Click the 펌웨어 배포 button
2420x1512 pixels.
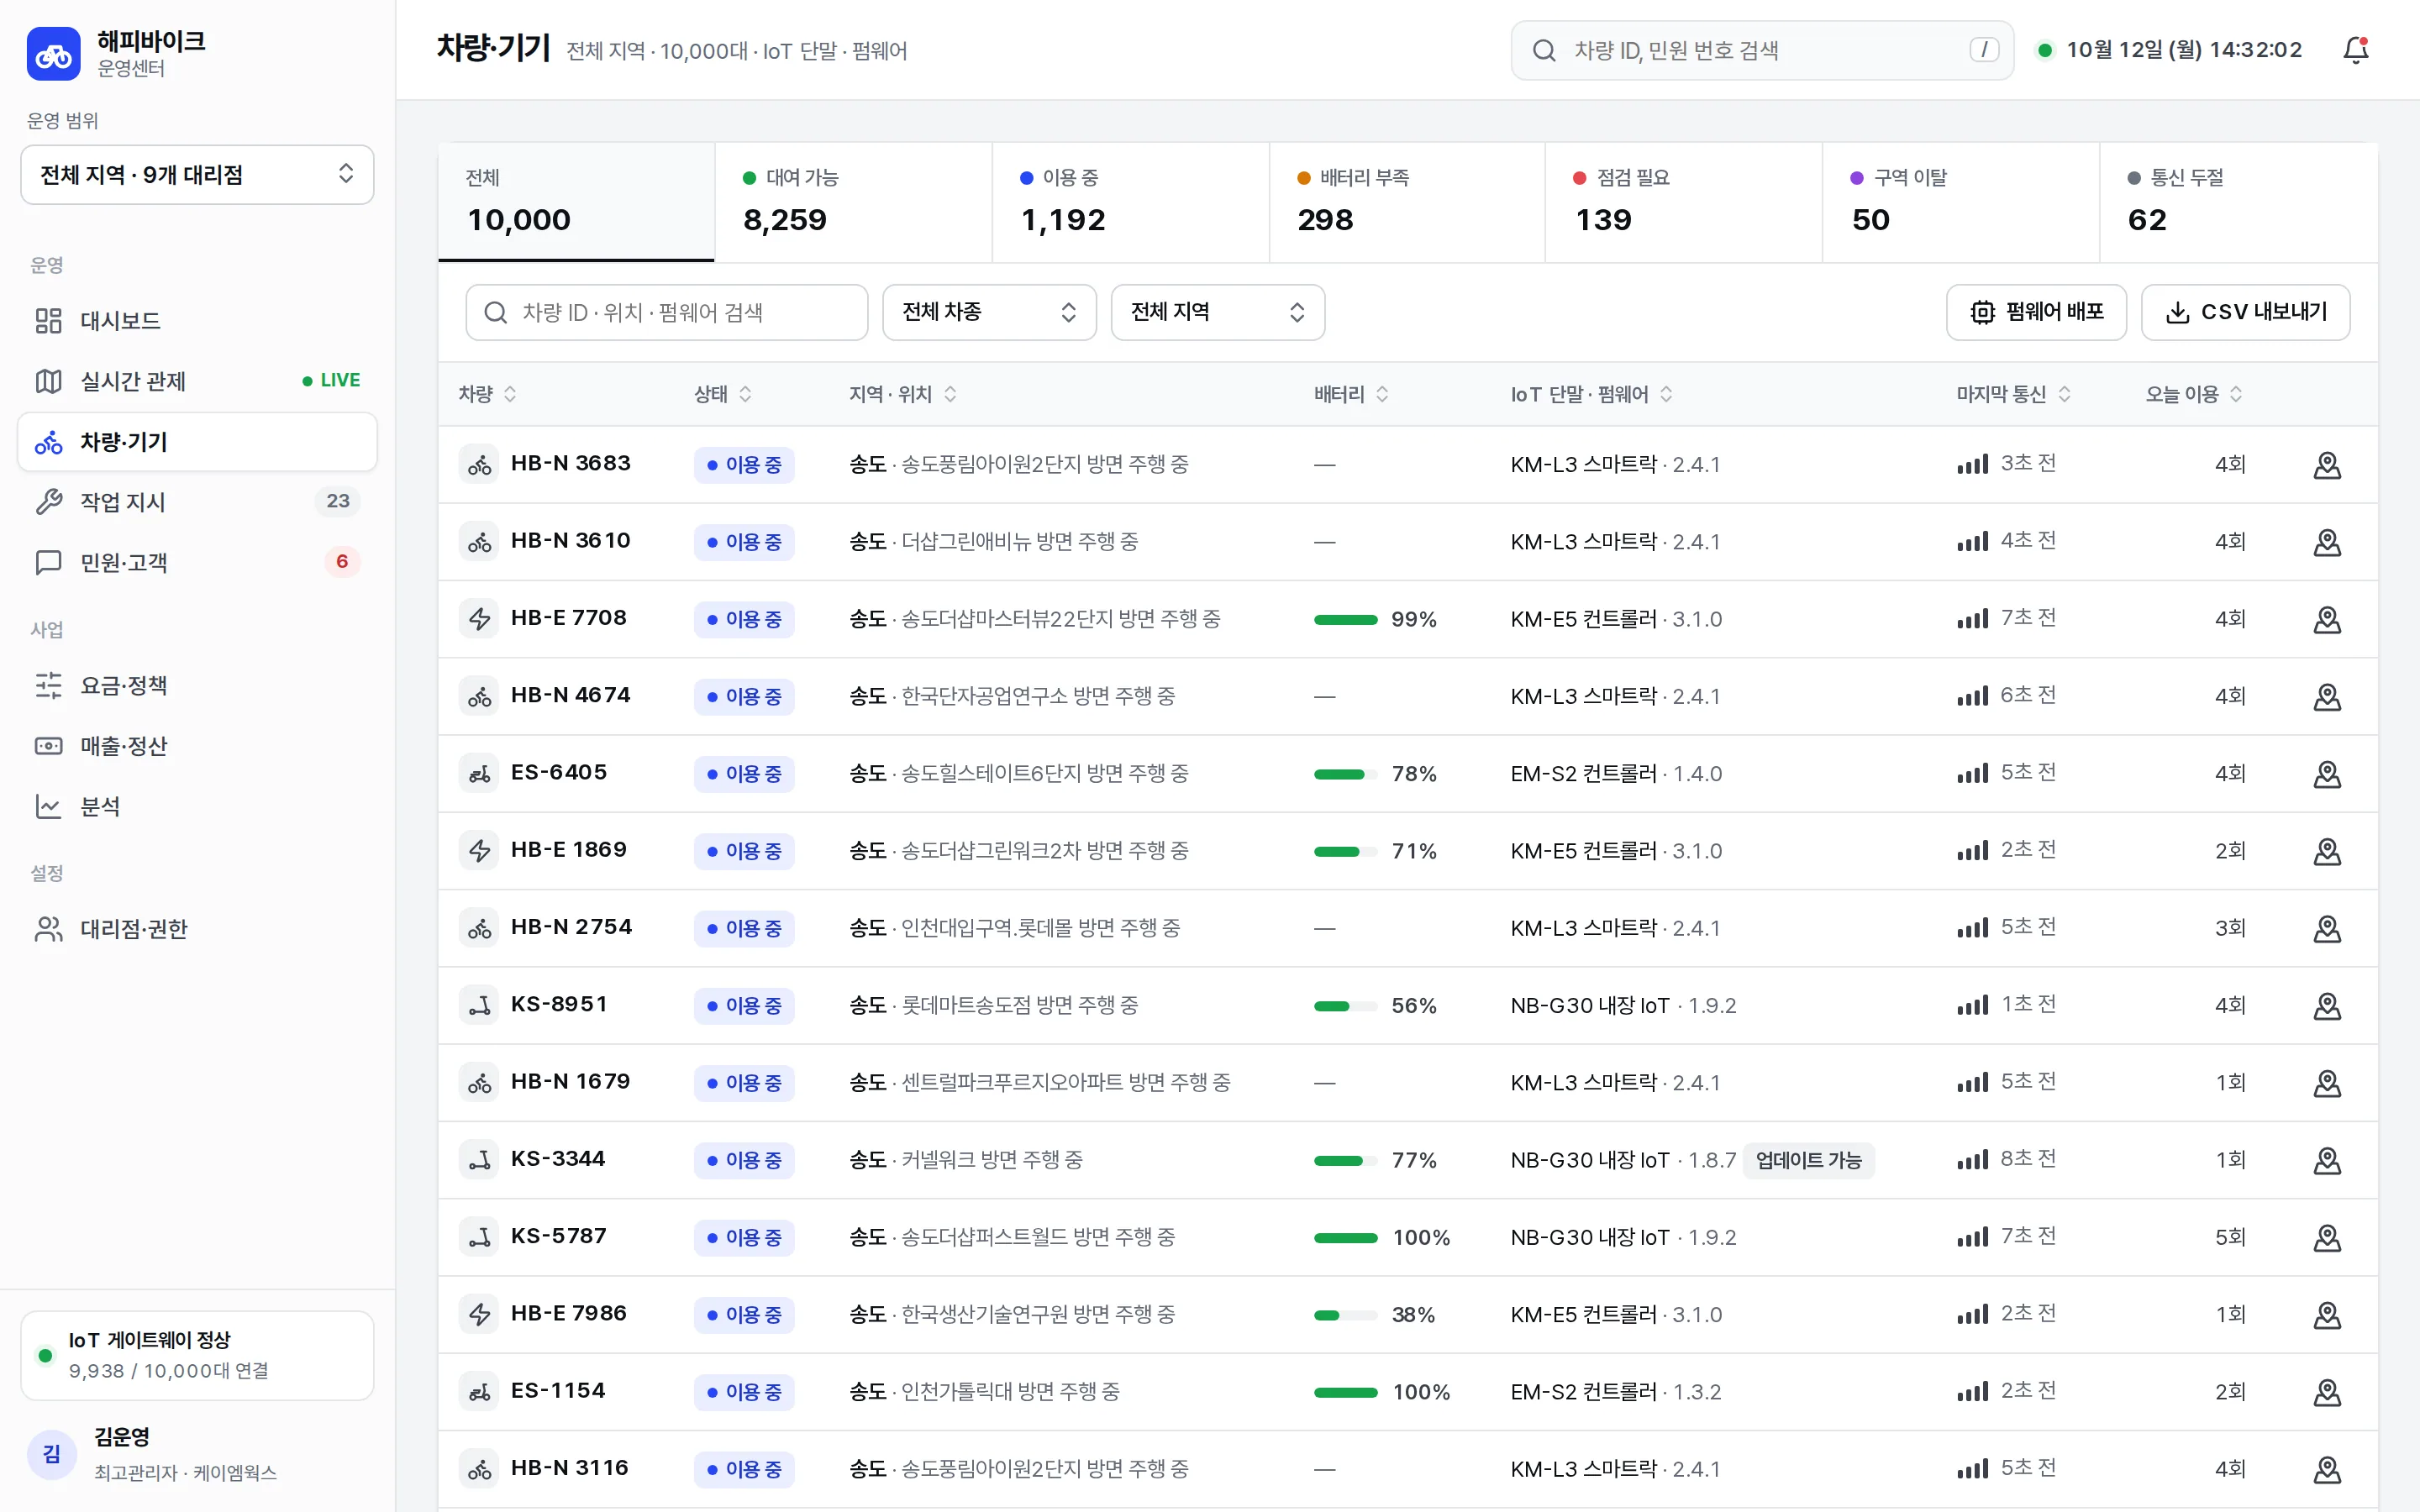(x=2036, y=312)
